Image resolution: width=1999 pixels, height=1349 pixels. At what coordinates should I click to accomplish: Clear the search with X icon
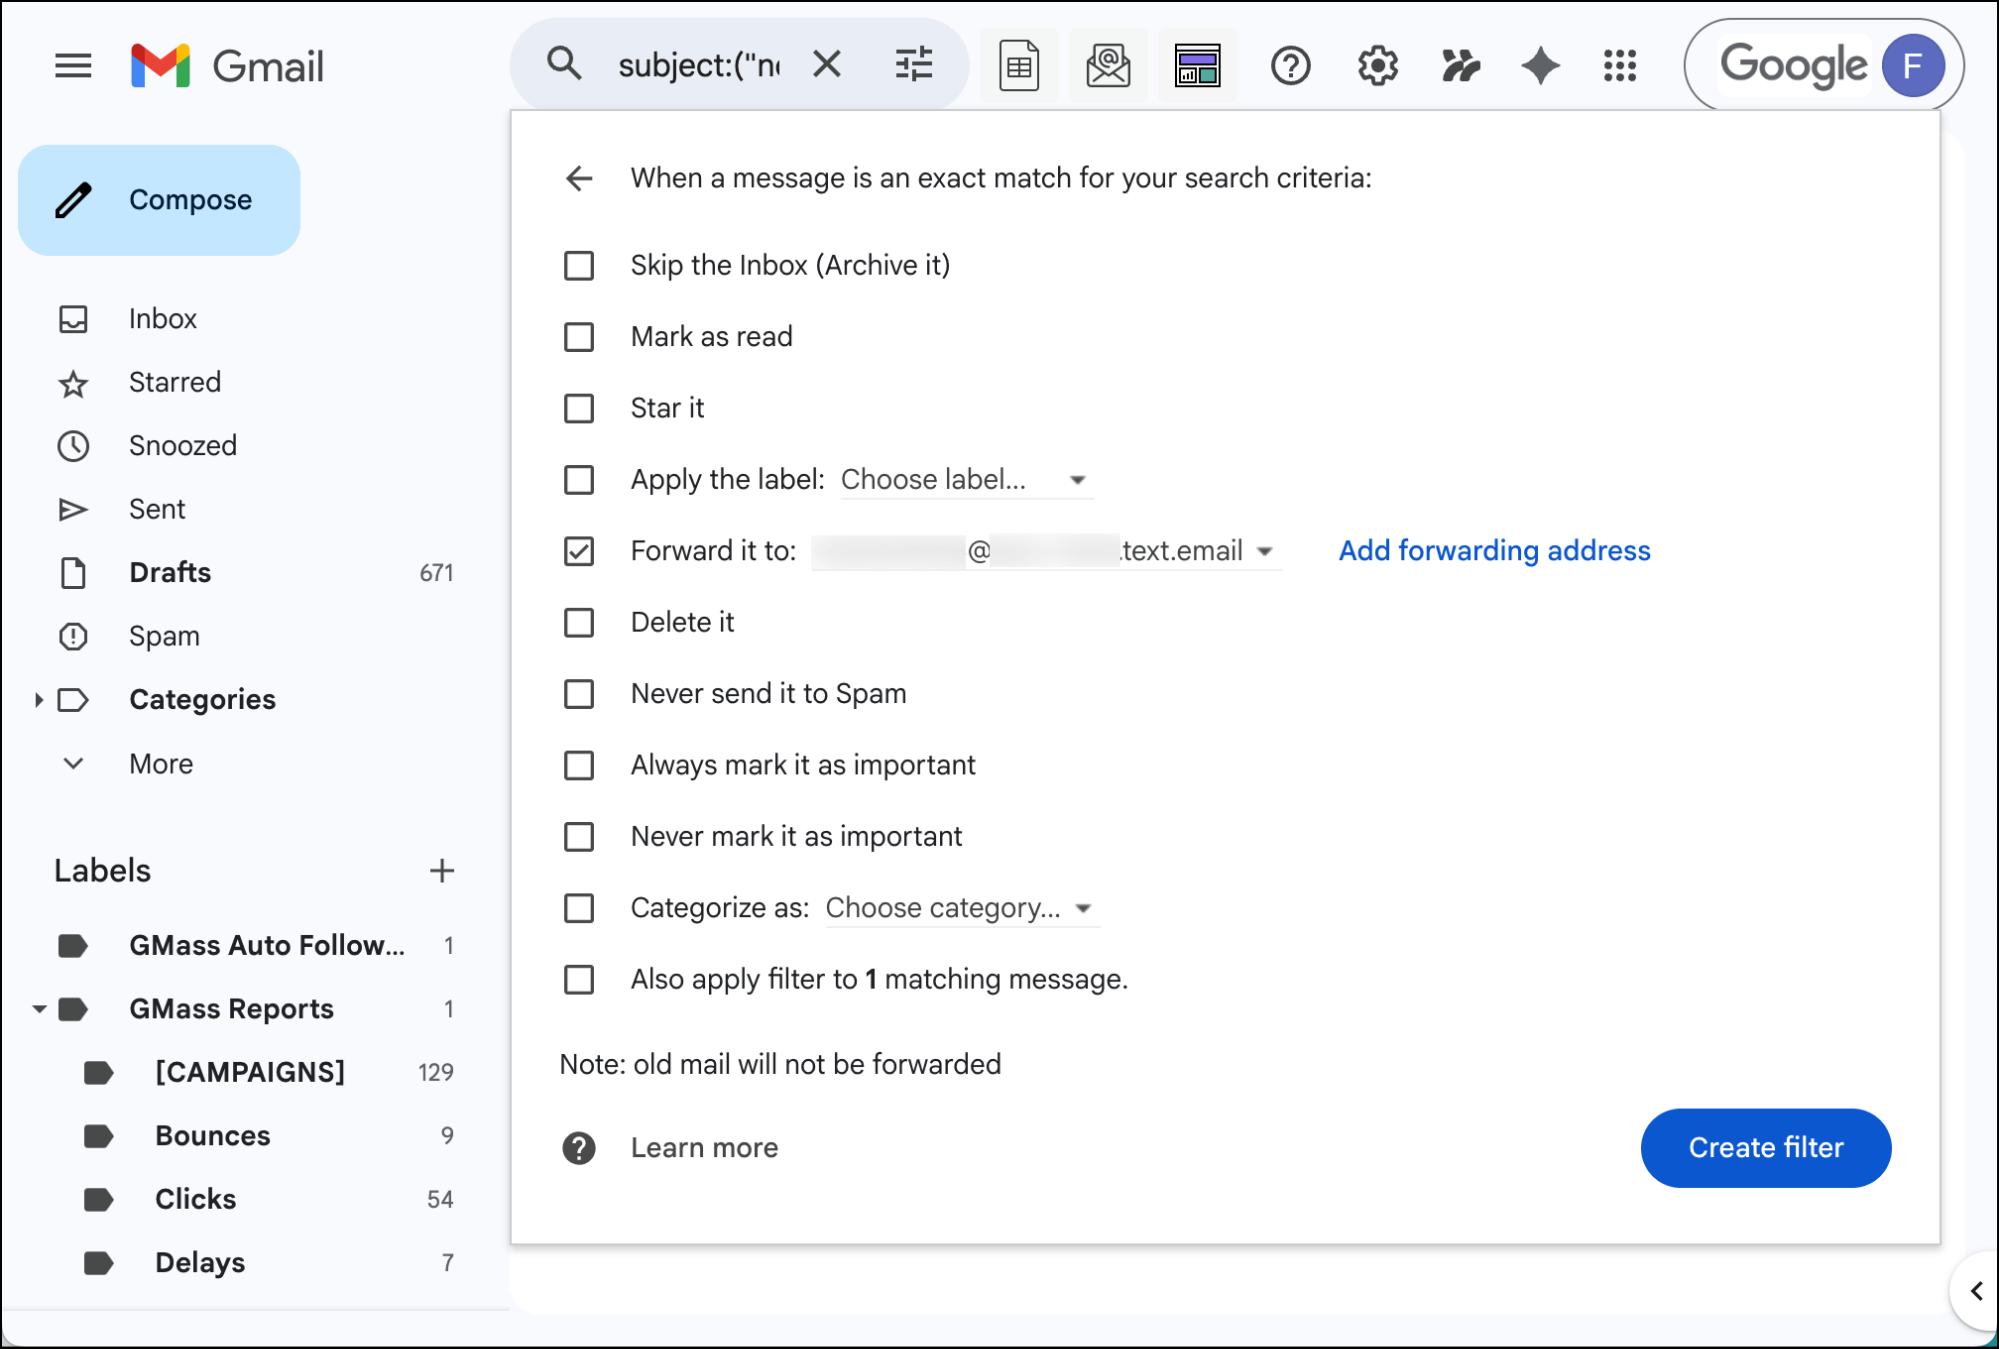click(x=826, y=66)
